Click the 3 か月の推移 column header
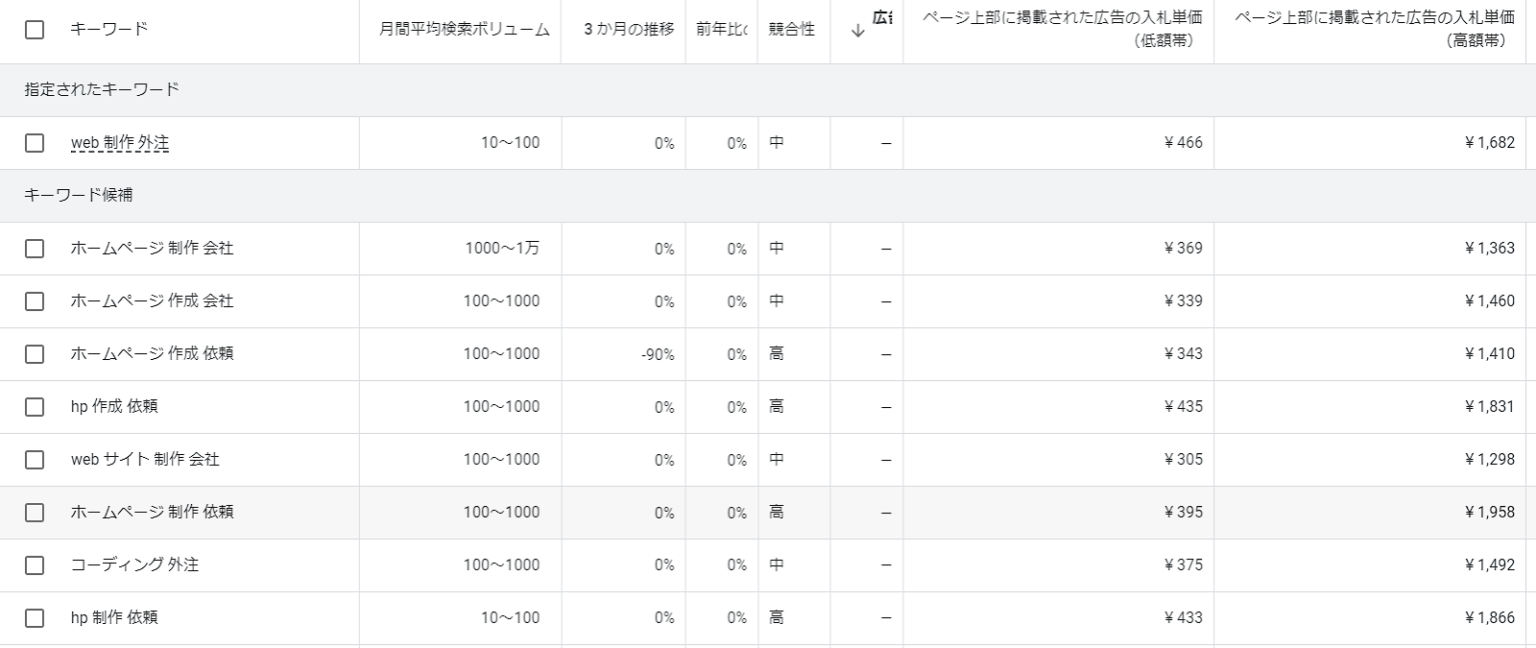 point(629,30)
